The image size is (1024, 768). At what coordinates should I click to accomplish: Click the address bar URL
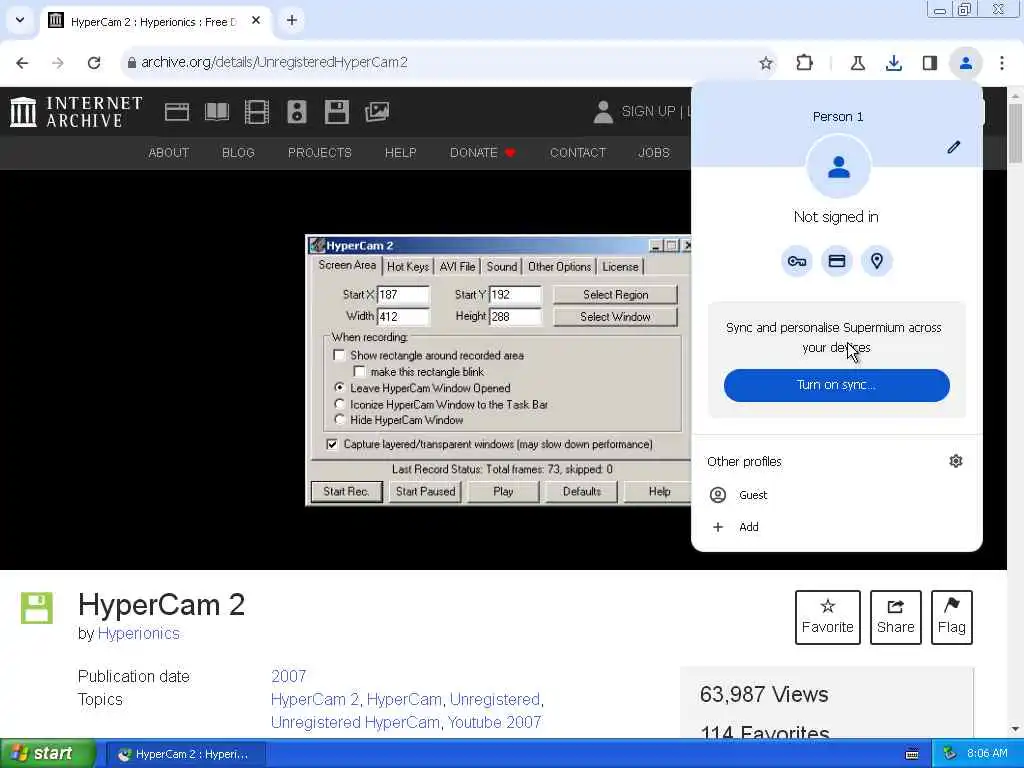[274, 62]
